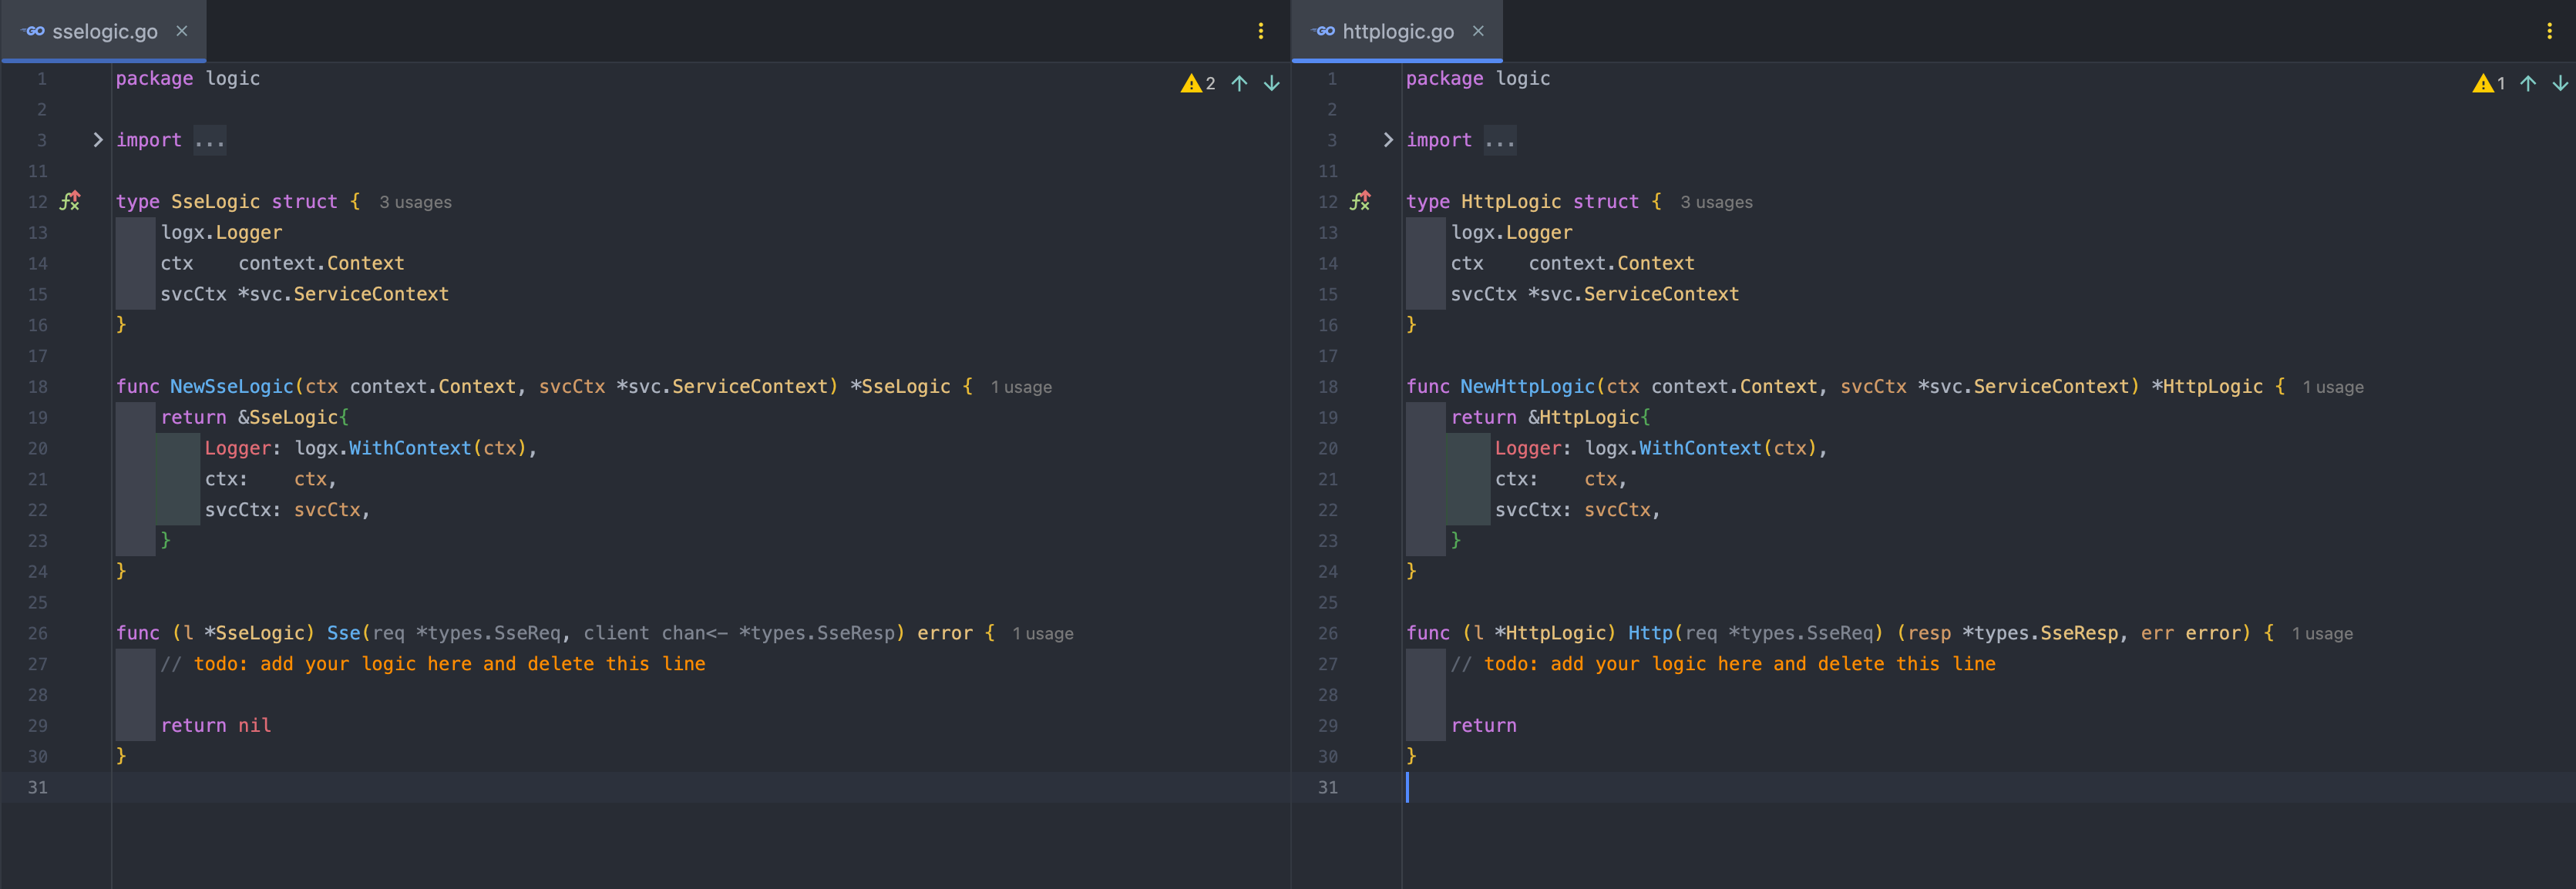Screen dimensions: 2576x889
Task: Open the left editor tab options menu
Action: coord(1260,31)
